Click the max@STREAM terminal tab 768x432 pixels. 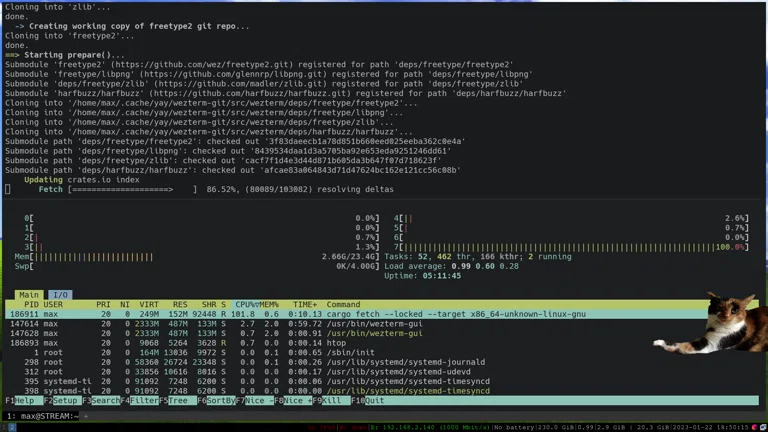[42, 416]
